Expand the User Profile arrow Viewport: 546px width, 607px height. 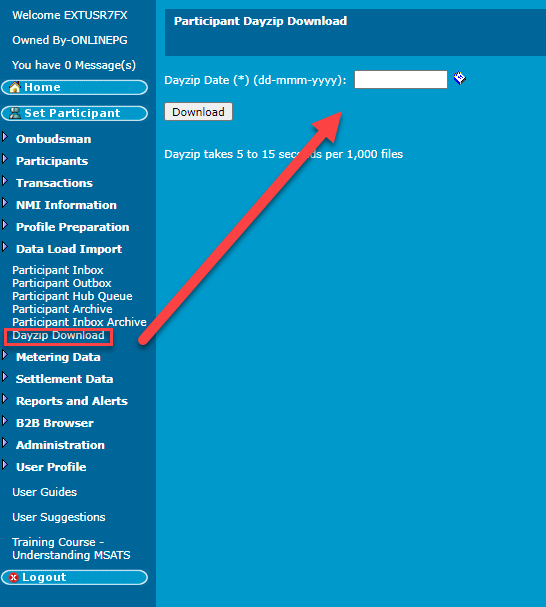[x=5, y=465]
